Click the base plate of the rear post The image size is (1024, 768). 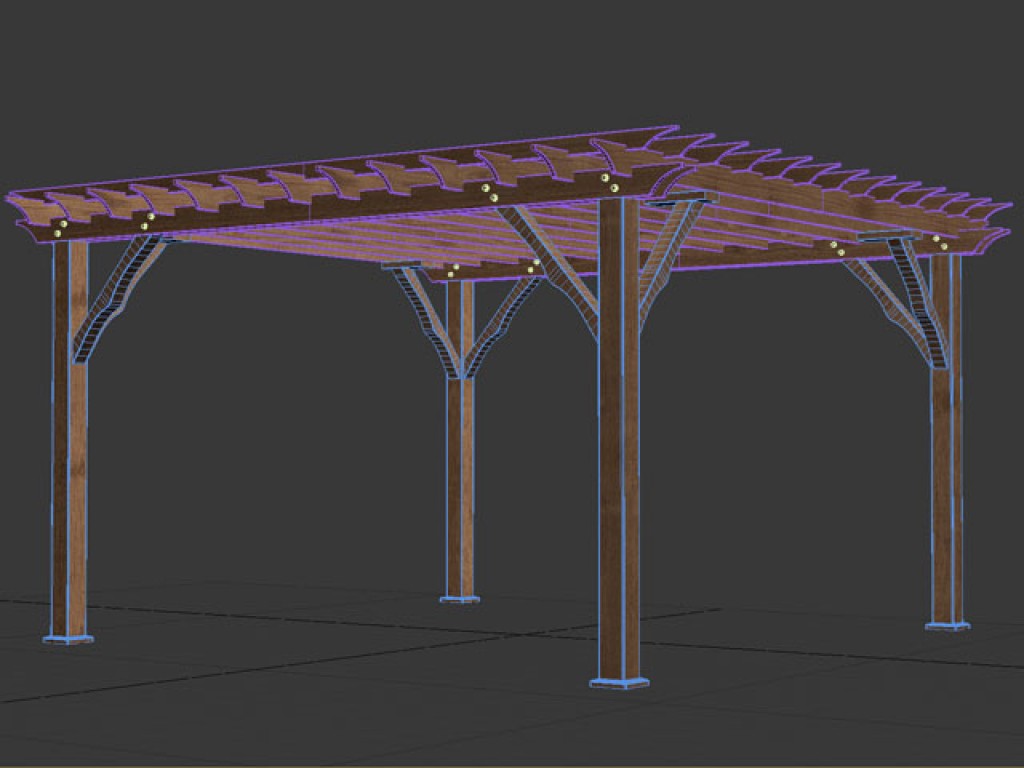[459, 599]
